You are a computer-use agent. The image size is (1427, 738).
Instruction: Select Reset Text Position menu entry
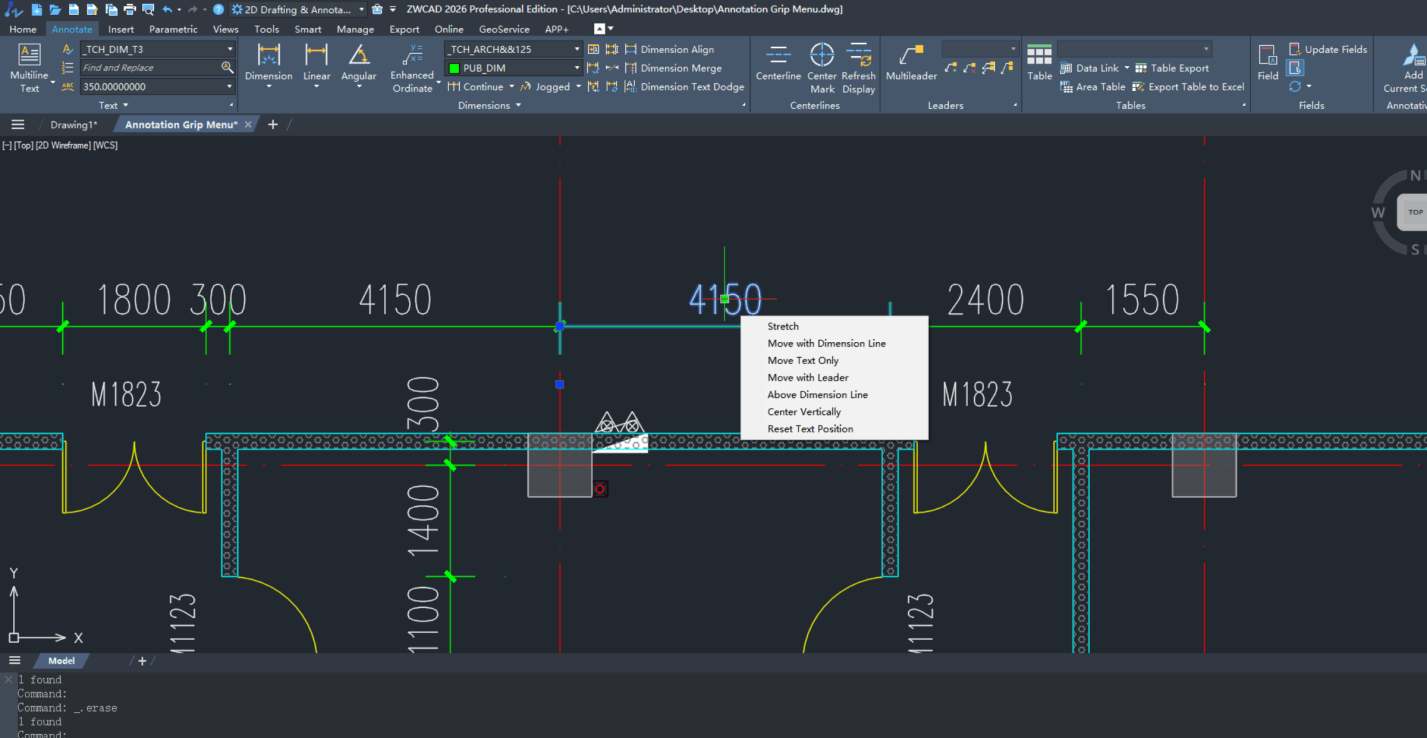point(810,429)
